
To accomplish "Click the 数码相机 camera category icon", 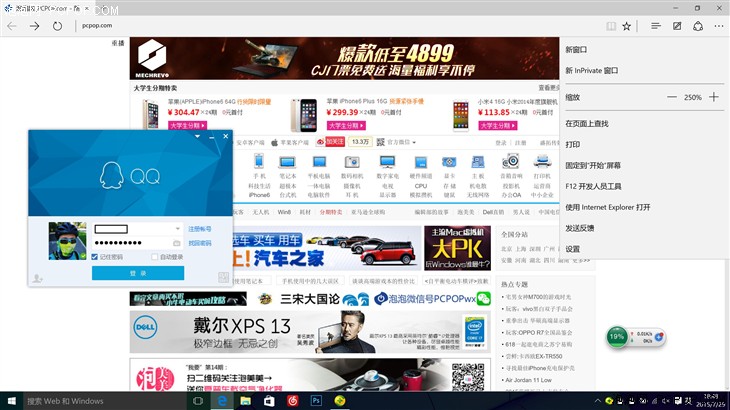I will (x=352, y=162).
